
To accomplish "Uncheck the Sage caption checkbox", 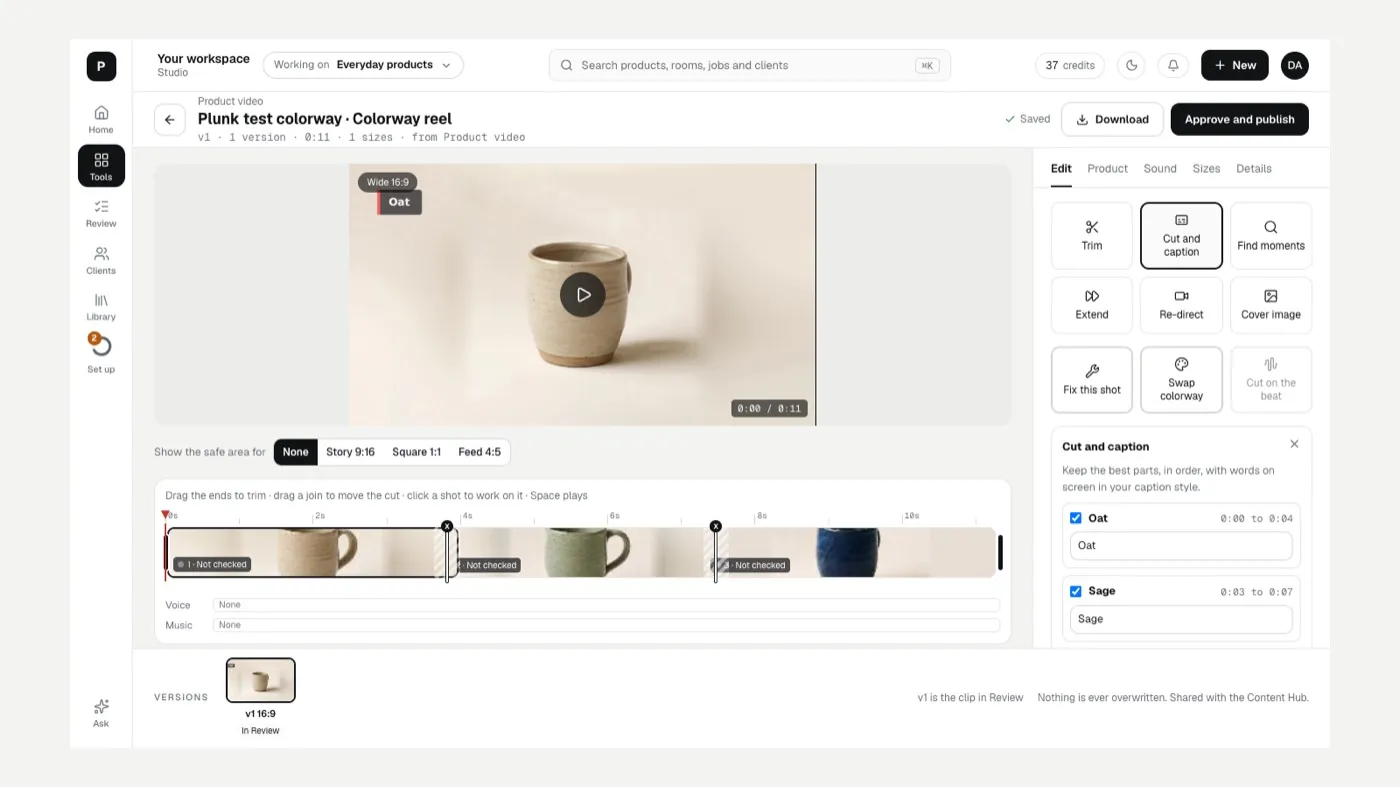I will click(1076, 591).
